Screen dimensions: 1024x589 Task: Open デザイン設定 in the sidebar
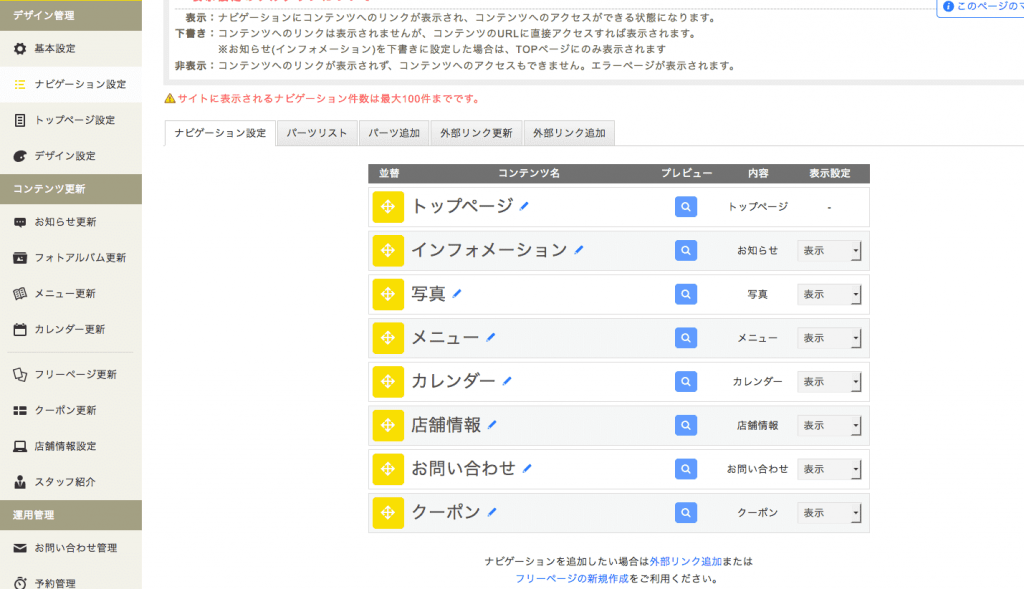65,156
